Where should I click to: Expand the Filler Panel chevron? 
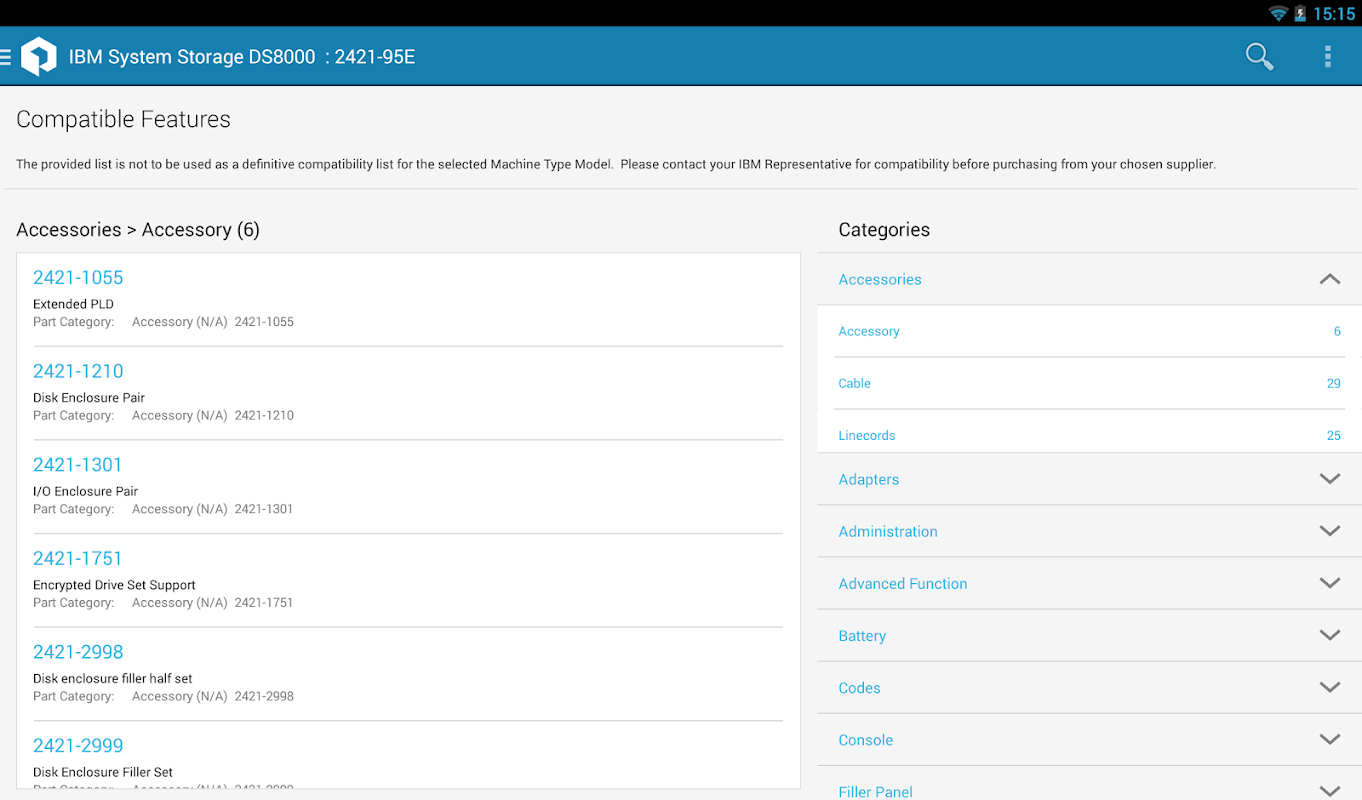(x=1329, y=790)
